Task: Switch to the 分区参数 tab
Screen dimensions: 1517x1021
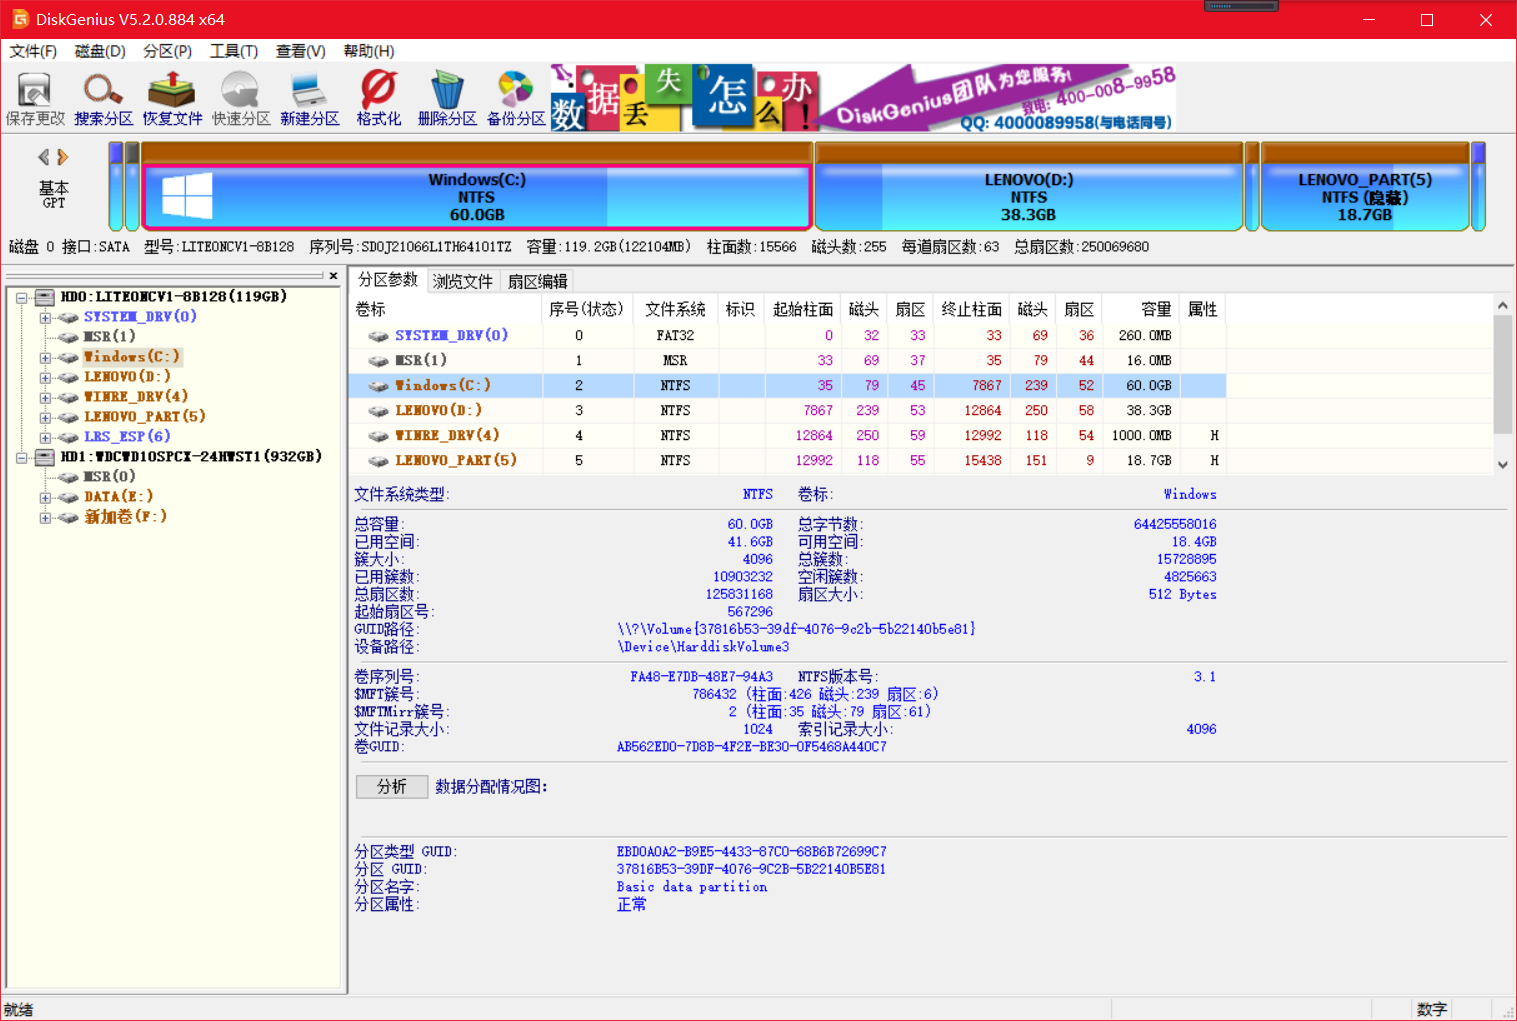Action: click(388, 280)
